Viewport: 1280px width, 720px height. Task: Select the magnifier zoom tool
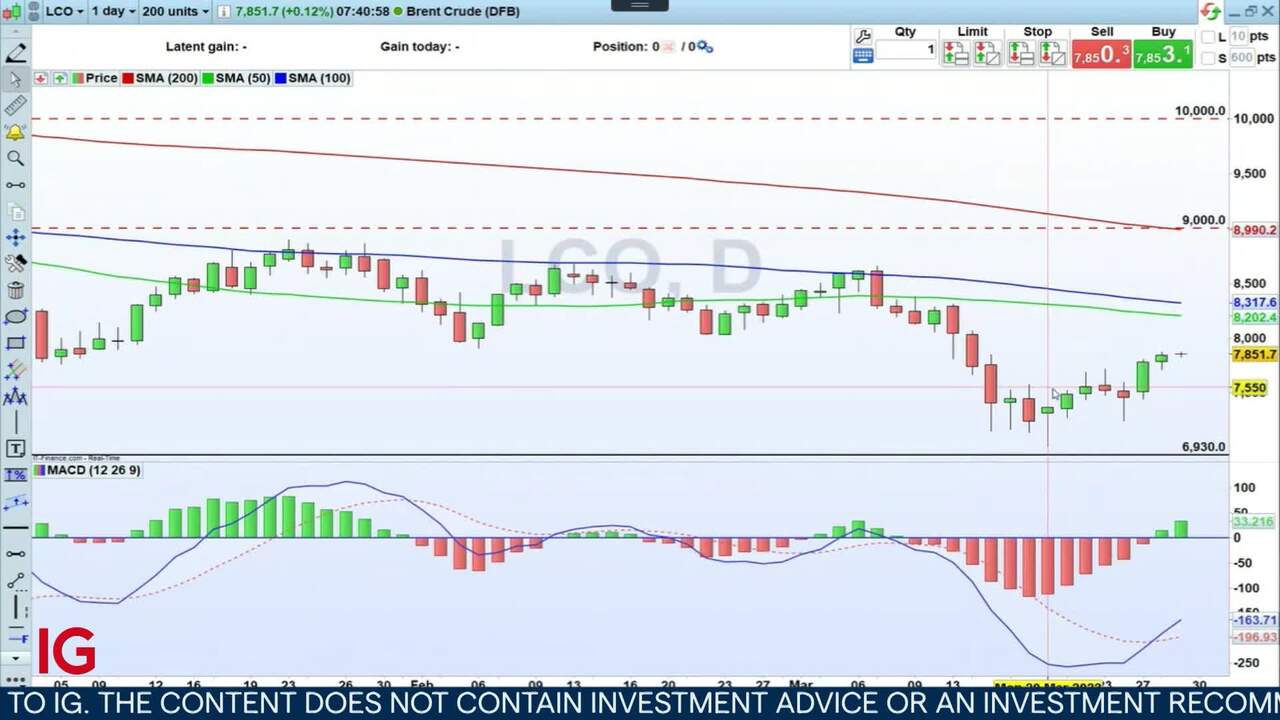pyautogui.click(x=16, y=158)
